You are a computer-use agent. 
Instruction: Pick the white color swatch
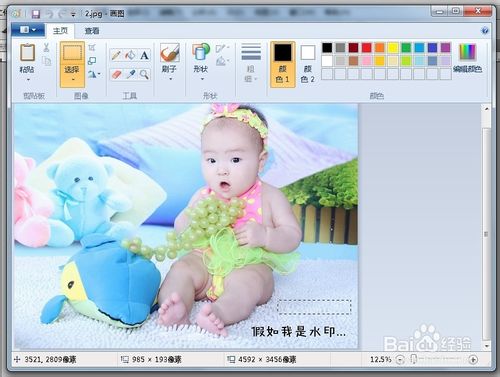[x=327, y=61]
